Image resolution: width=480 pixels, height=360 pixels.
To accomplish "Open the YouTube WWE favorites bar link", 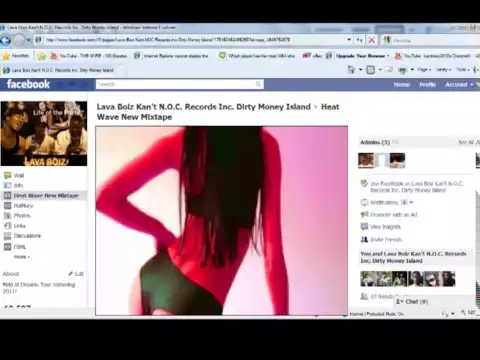I will (x=88, y=56).
